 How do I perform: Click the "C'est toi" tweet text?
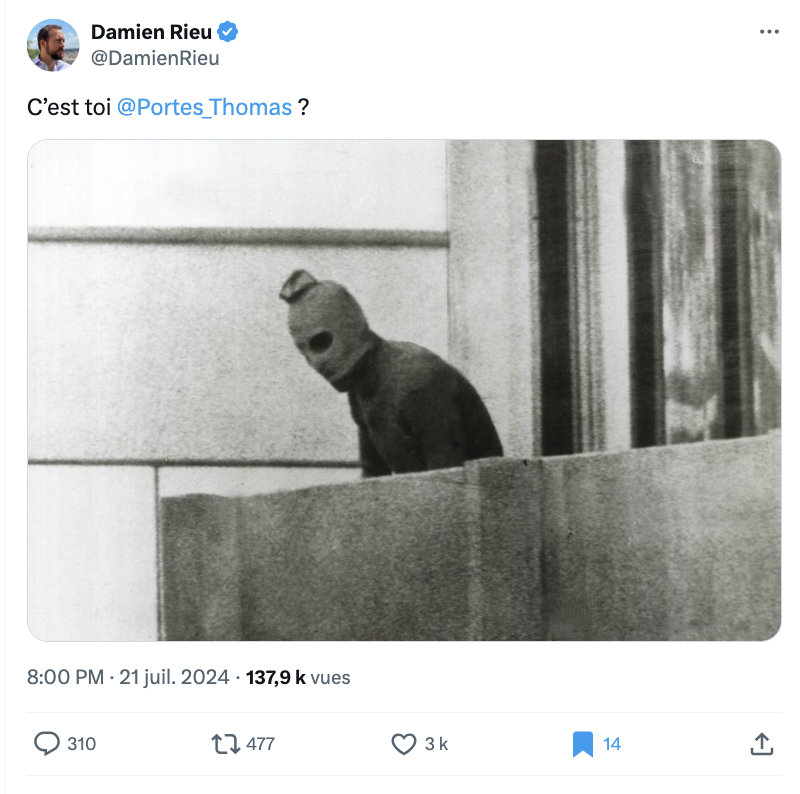point(68,107)
